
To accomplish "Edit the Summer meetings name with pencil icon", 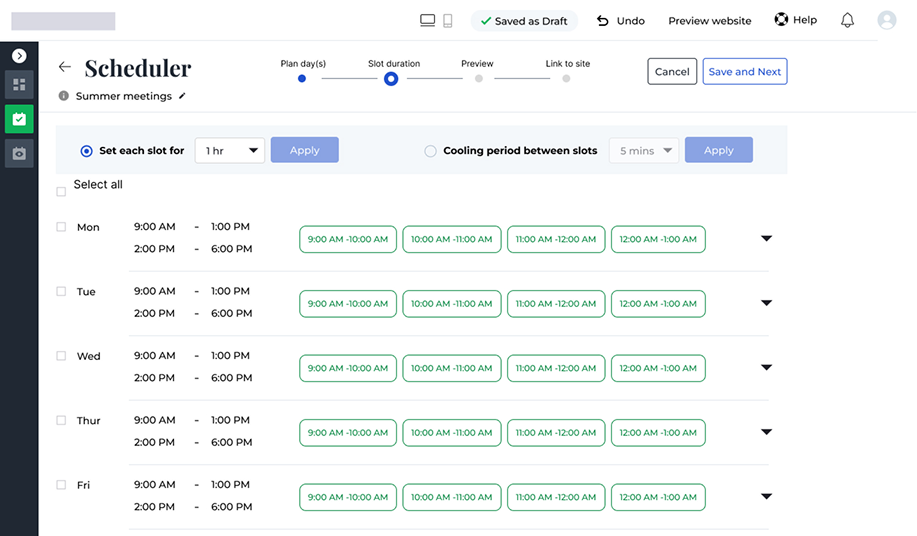I will [182, 96].
